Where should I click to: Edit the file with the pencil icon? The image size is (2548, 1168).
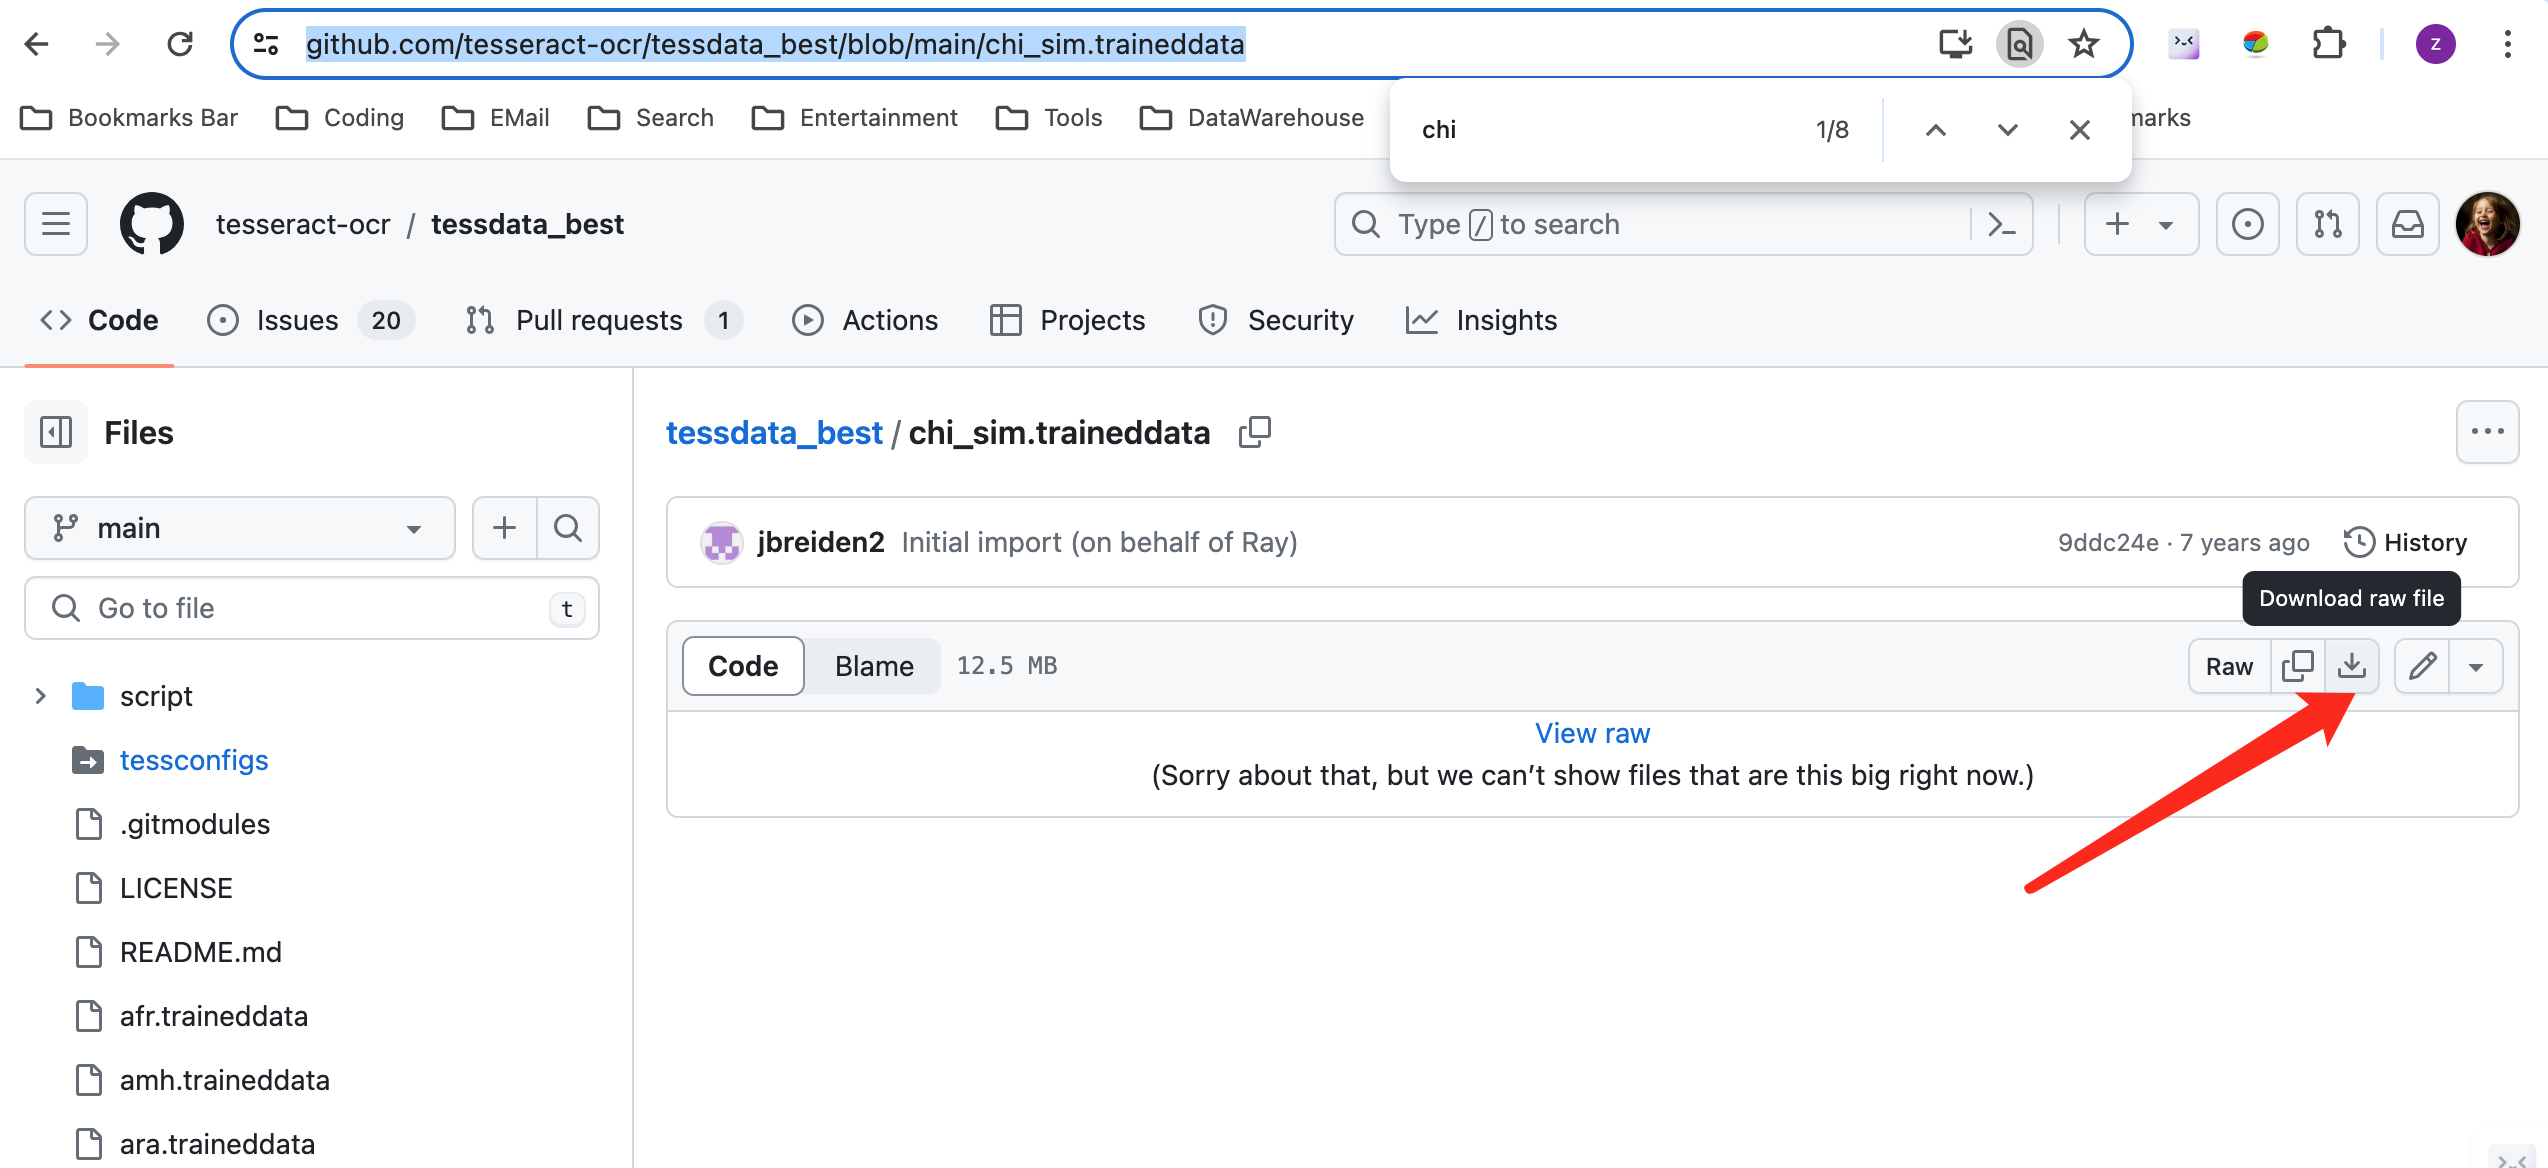point(2422,666)
